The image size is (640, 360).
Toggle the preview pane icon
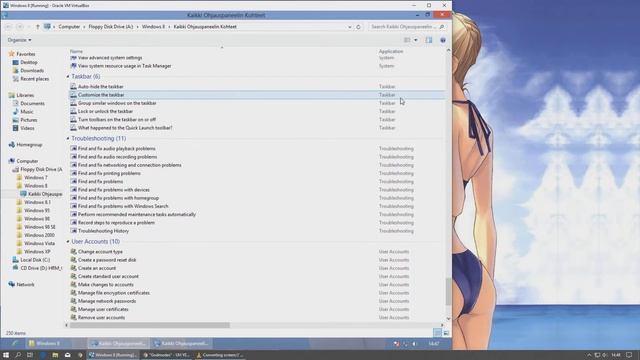[429, 40]
